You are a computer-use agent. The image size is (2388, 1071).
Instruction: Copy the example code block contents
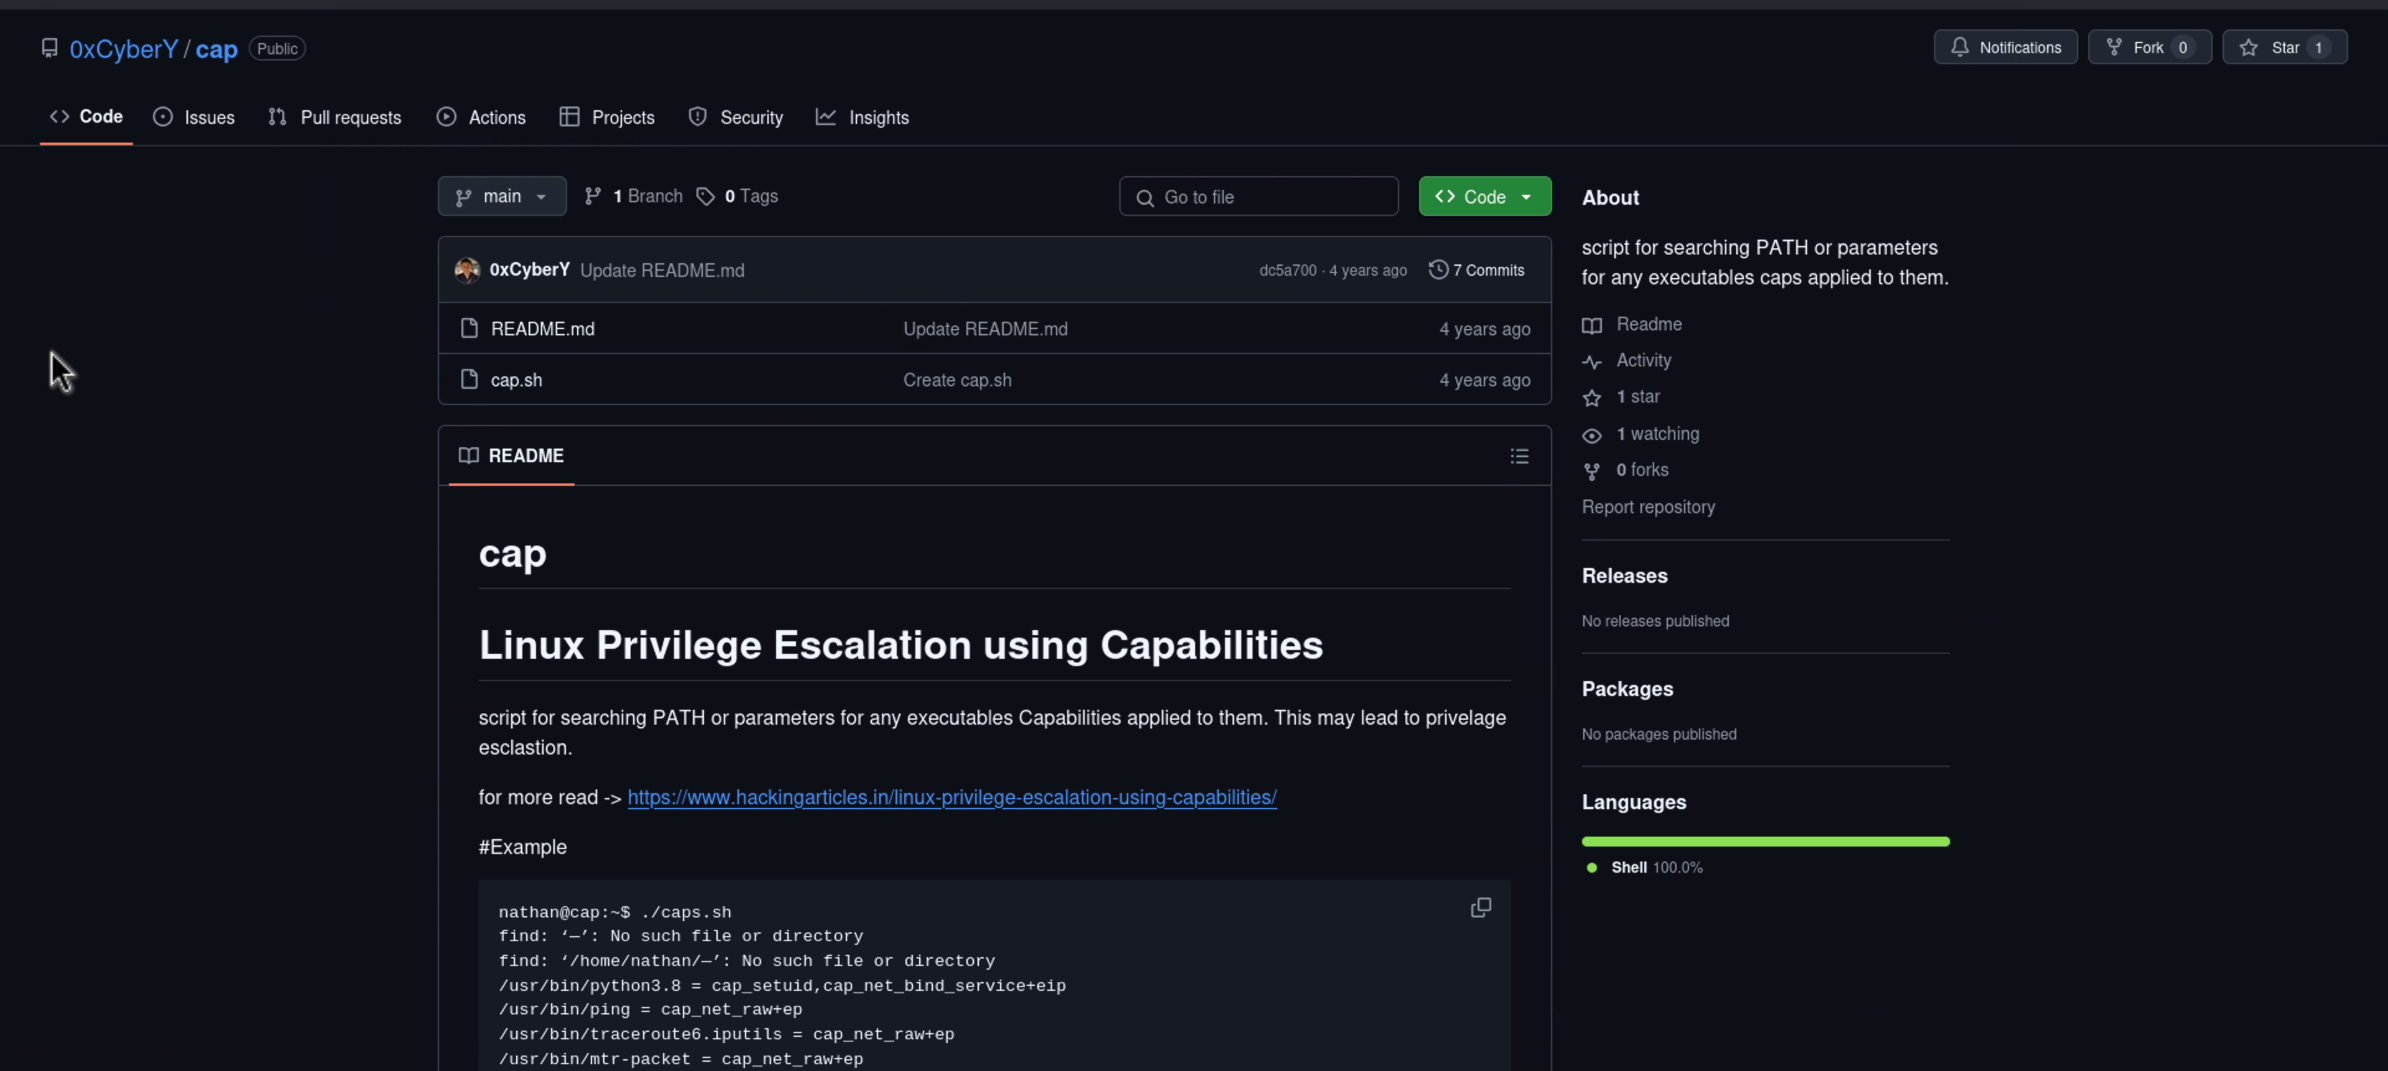tap(1480, 907)
